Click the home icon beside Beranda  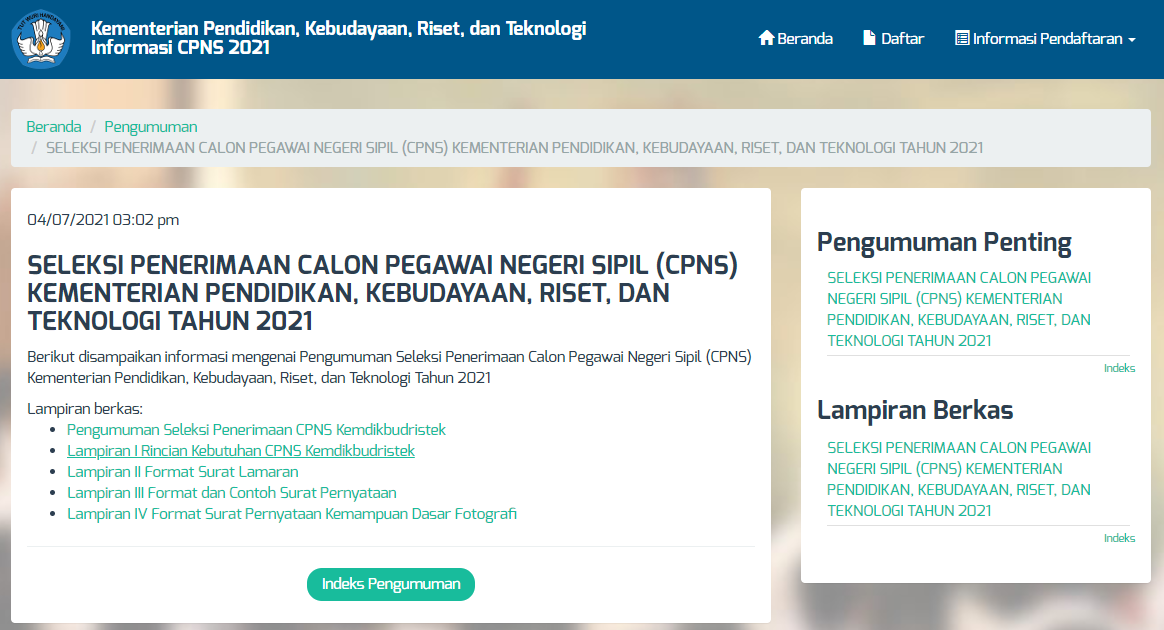[x=764, y=38]
